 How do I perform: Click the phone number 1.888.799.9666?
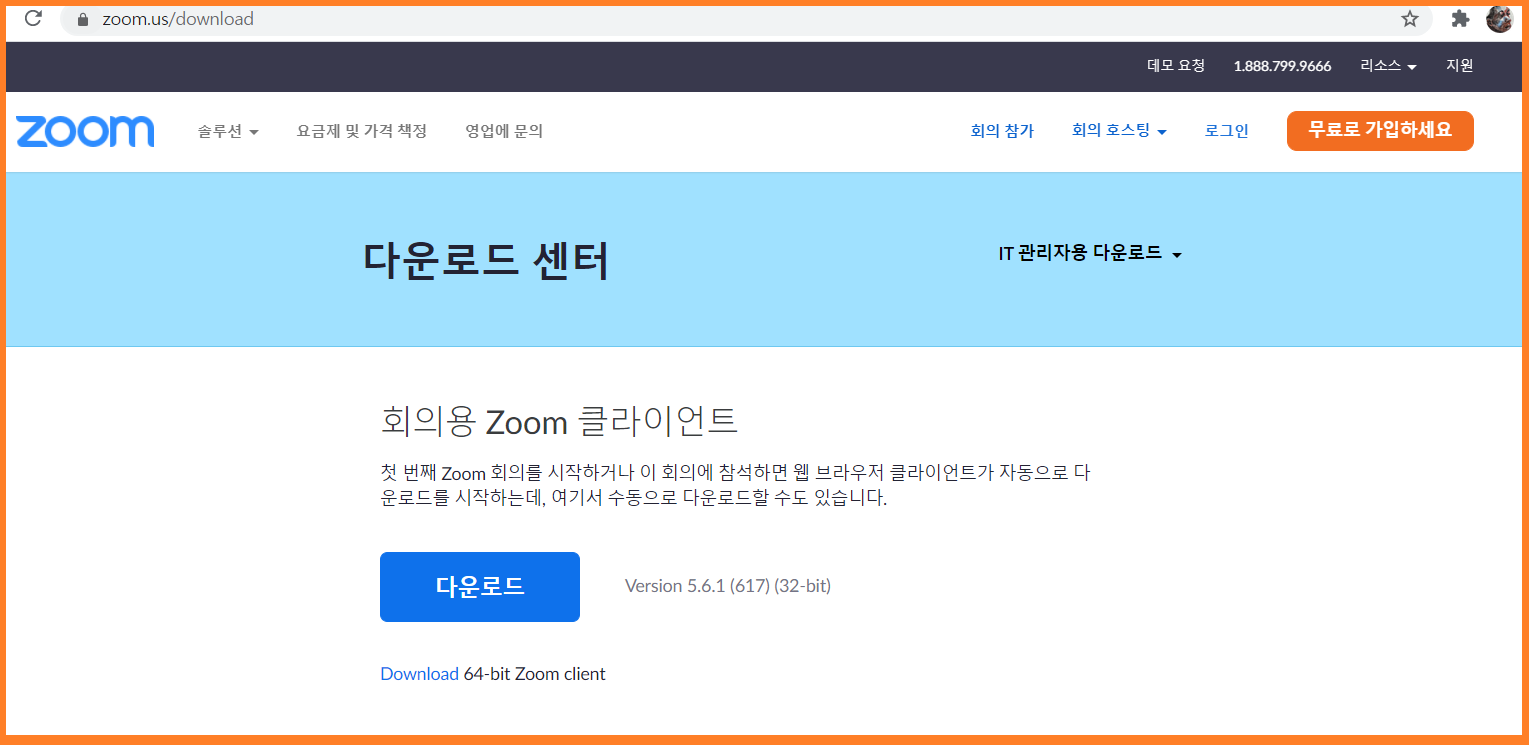[x=1282, y=66]
